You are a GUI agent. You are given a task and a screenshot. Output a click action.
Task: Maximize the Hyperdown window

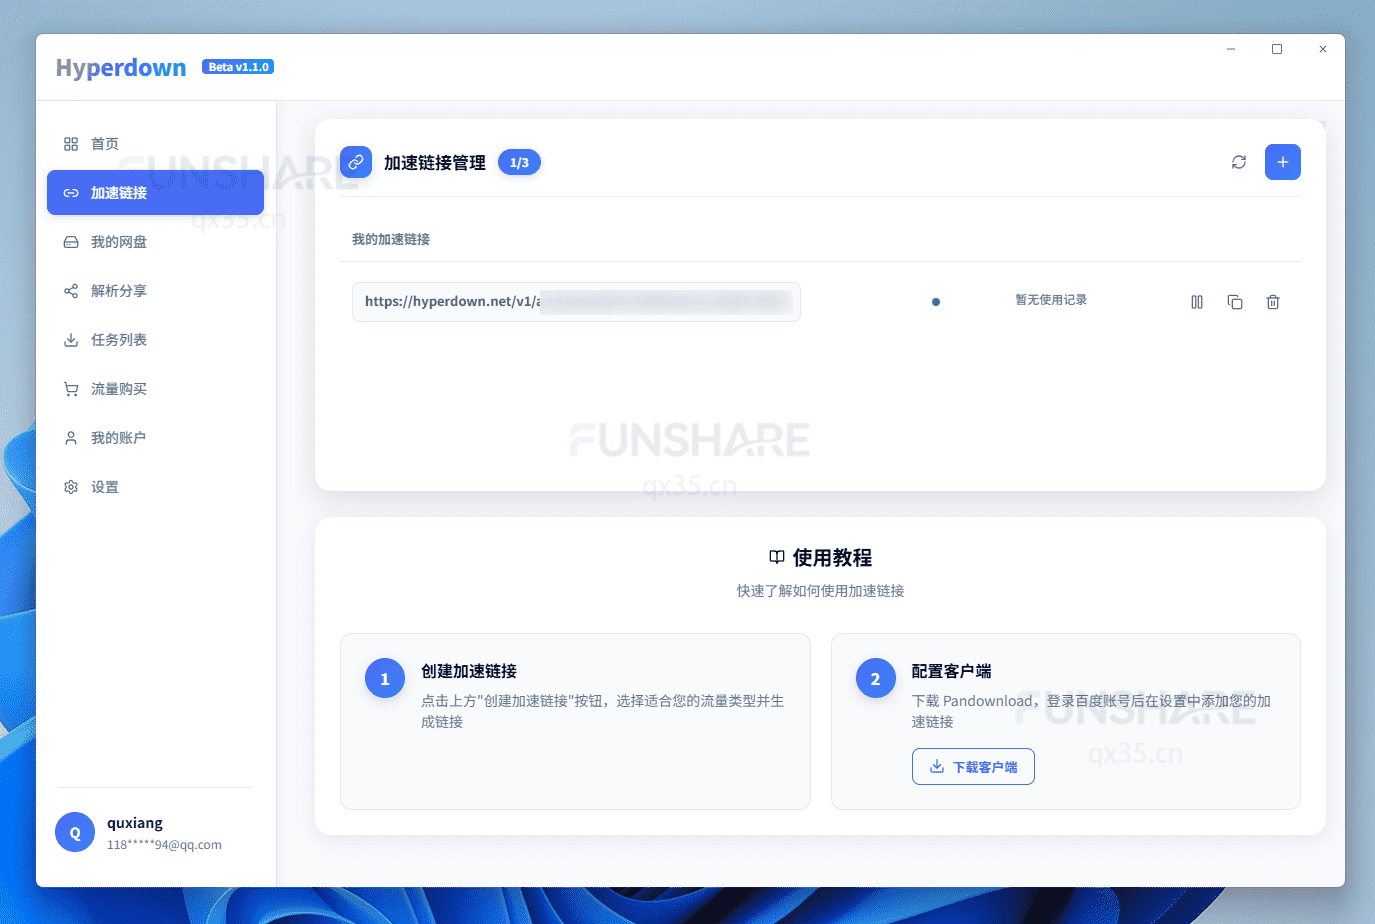pos(1277,49)
